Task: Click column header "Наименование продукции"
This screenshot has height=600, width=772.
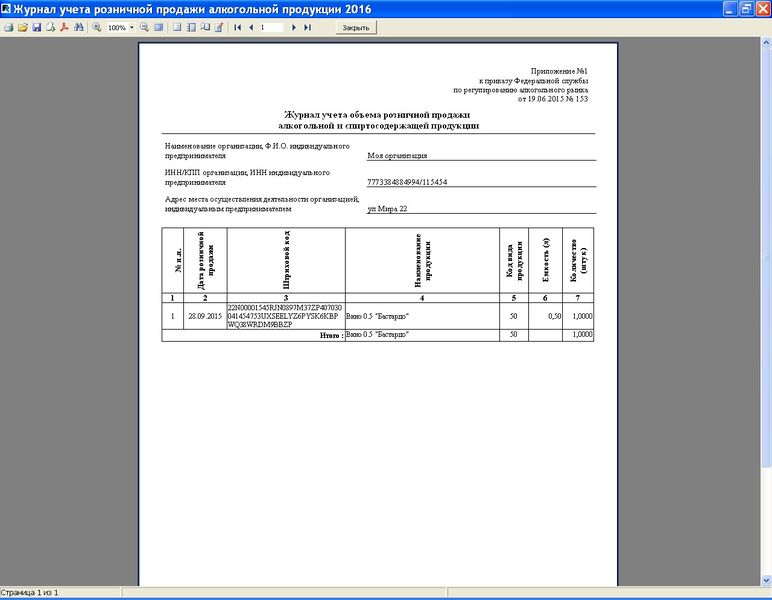Action: [x=422, y=260]
